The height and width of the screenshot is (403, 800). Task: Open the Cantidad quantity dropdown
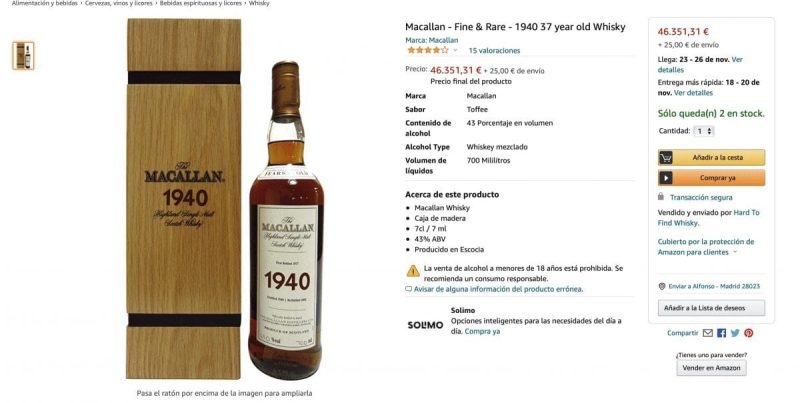coord(704,131)
